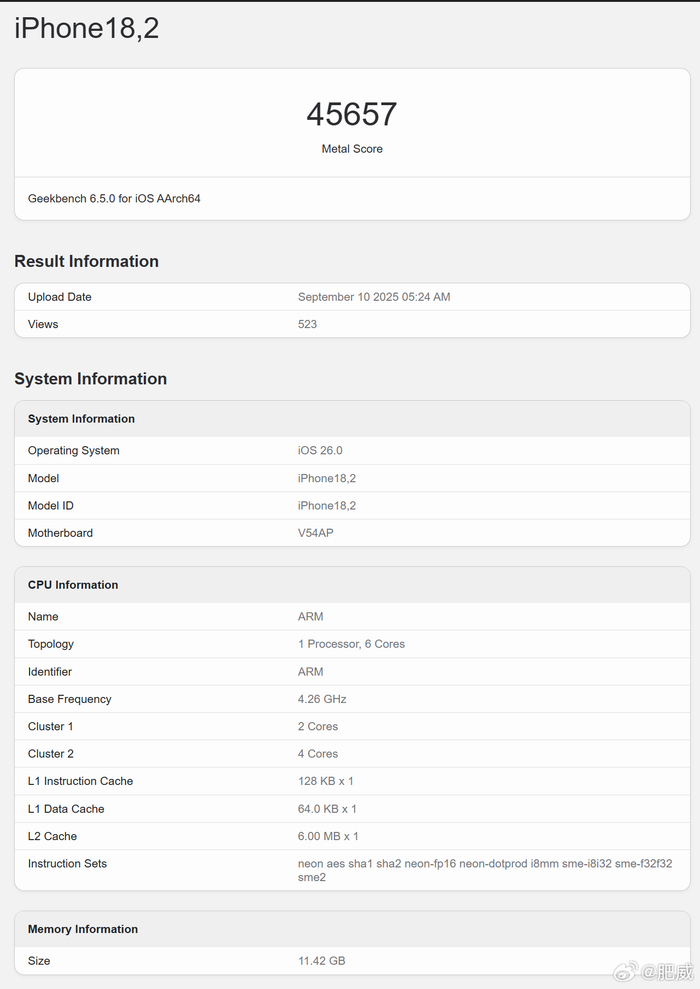
Task: Click the Views label
Action: [43, 324]
